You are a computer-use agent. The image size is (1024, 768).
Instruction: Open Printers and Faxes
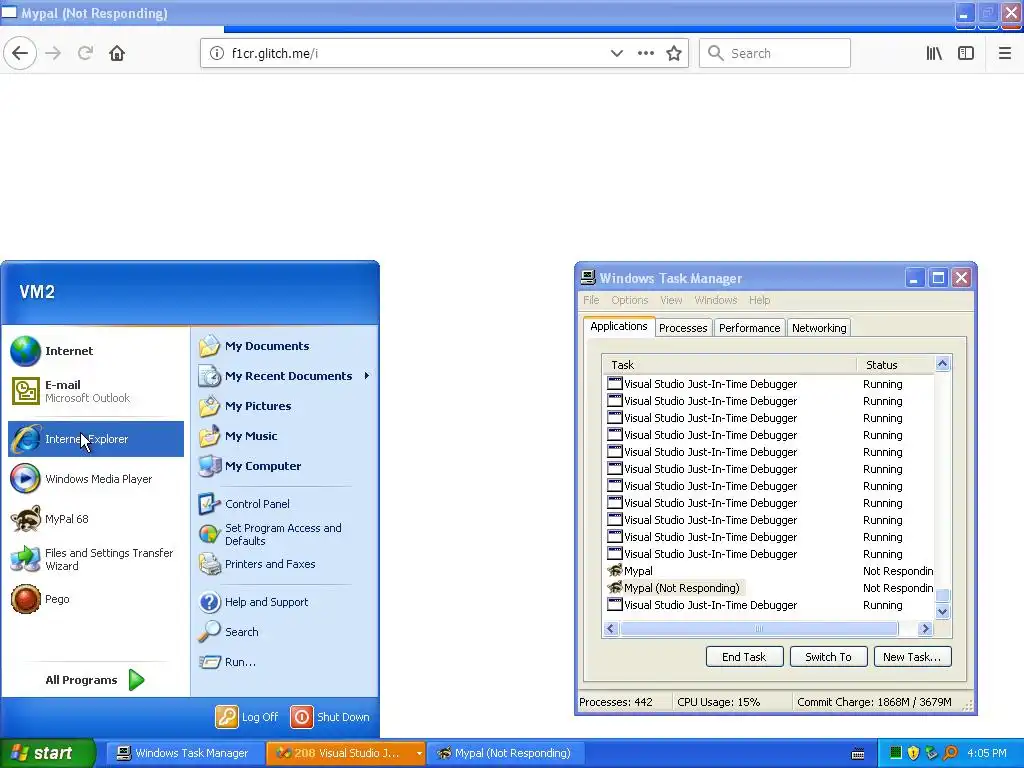pyautogui.click(x=285, y=564)
